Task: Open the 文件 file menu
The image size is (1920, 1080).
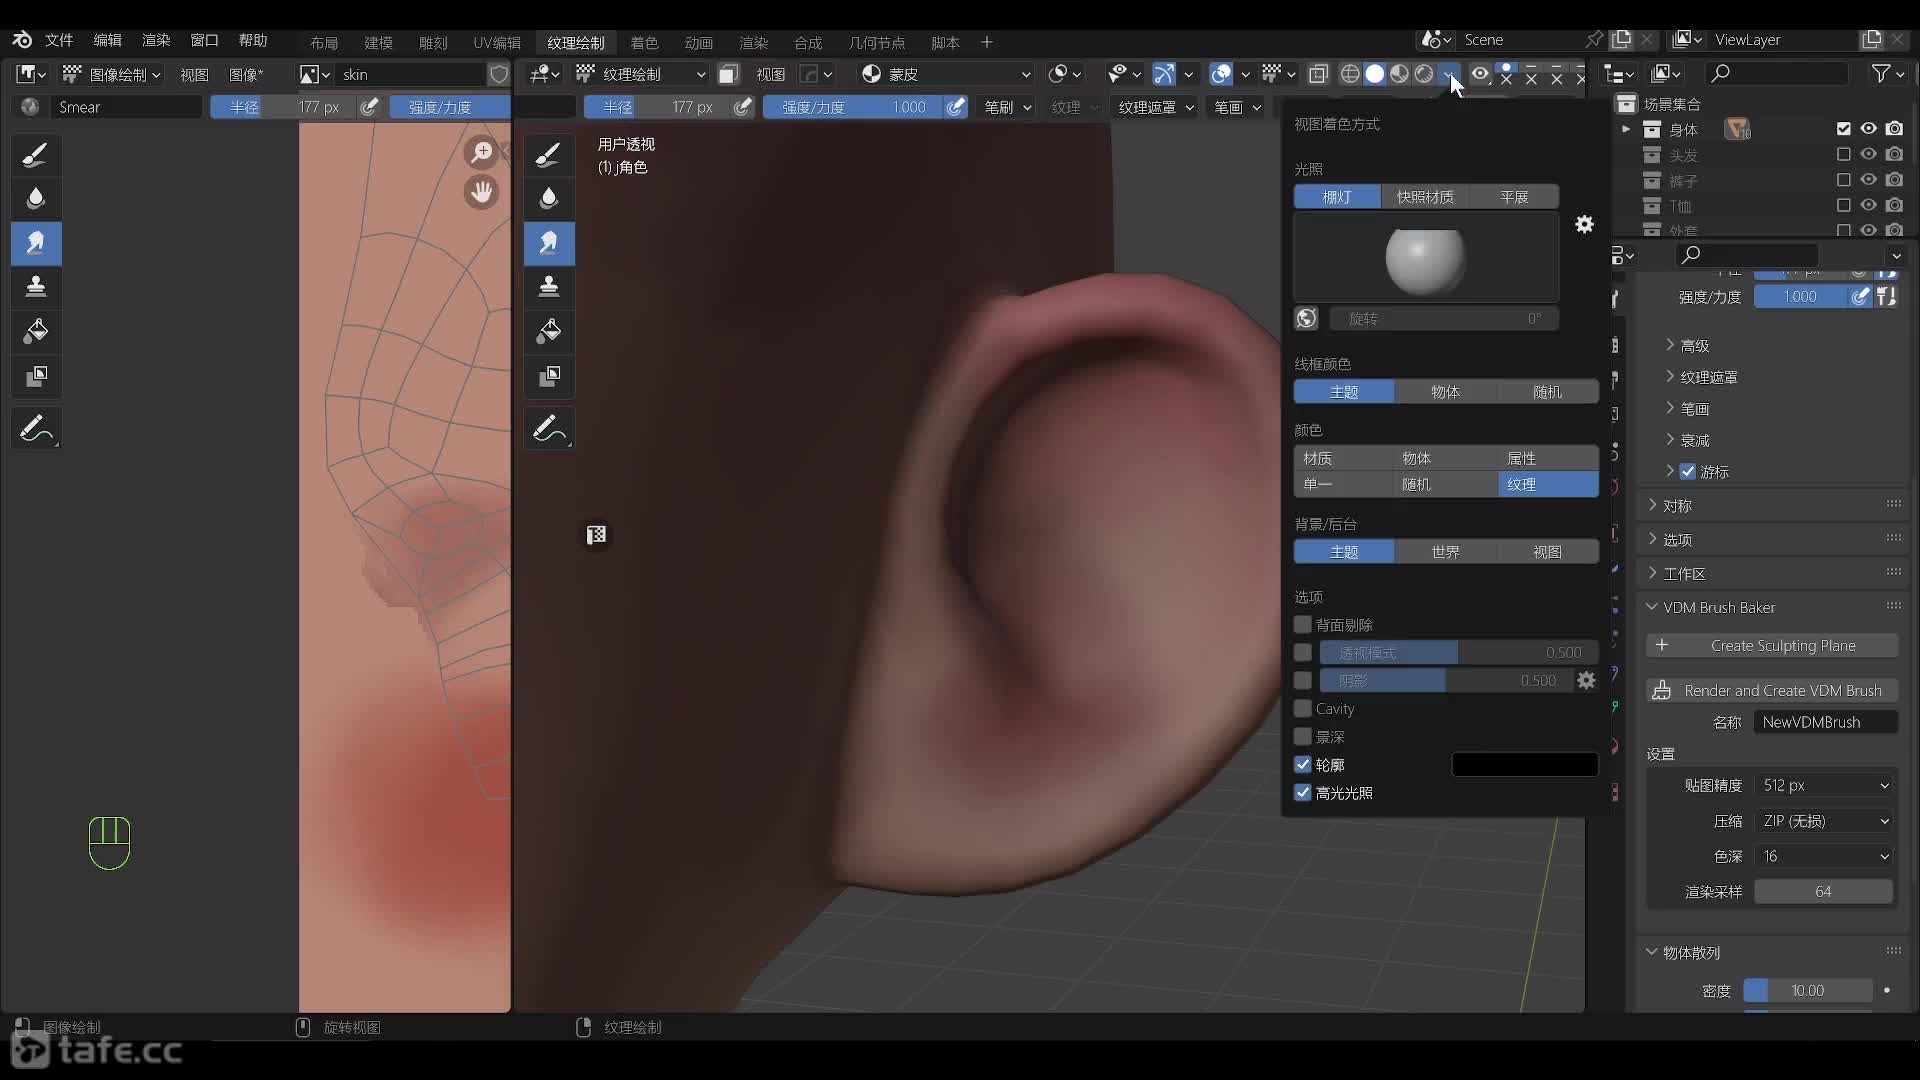Action: pos(59,40)
